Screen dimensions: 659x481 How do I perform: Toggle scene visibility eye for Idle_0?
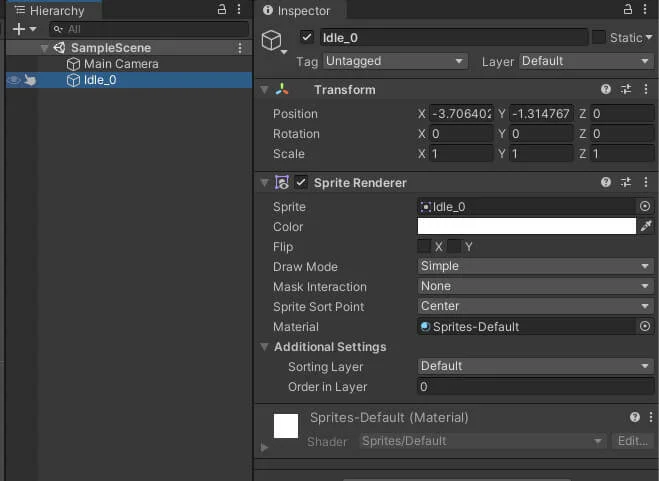[x=14, y=79]
